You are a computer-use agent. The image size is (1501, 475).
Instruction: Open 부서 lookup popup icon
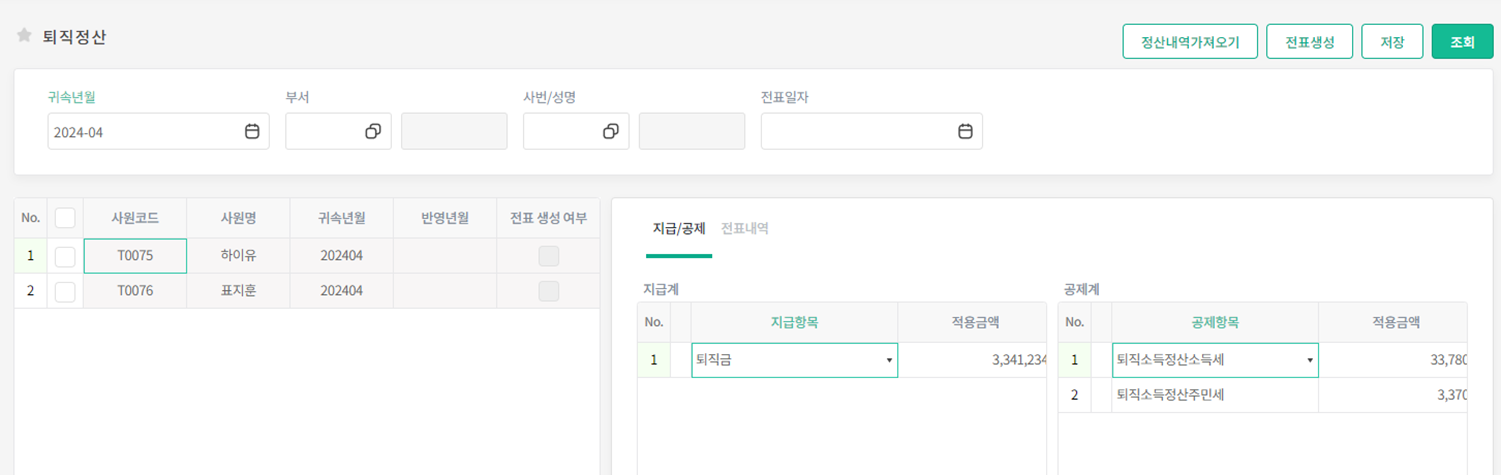373,132
